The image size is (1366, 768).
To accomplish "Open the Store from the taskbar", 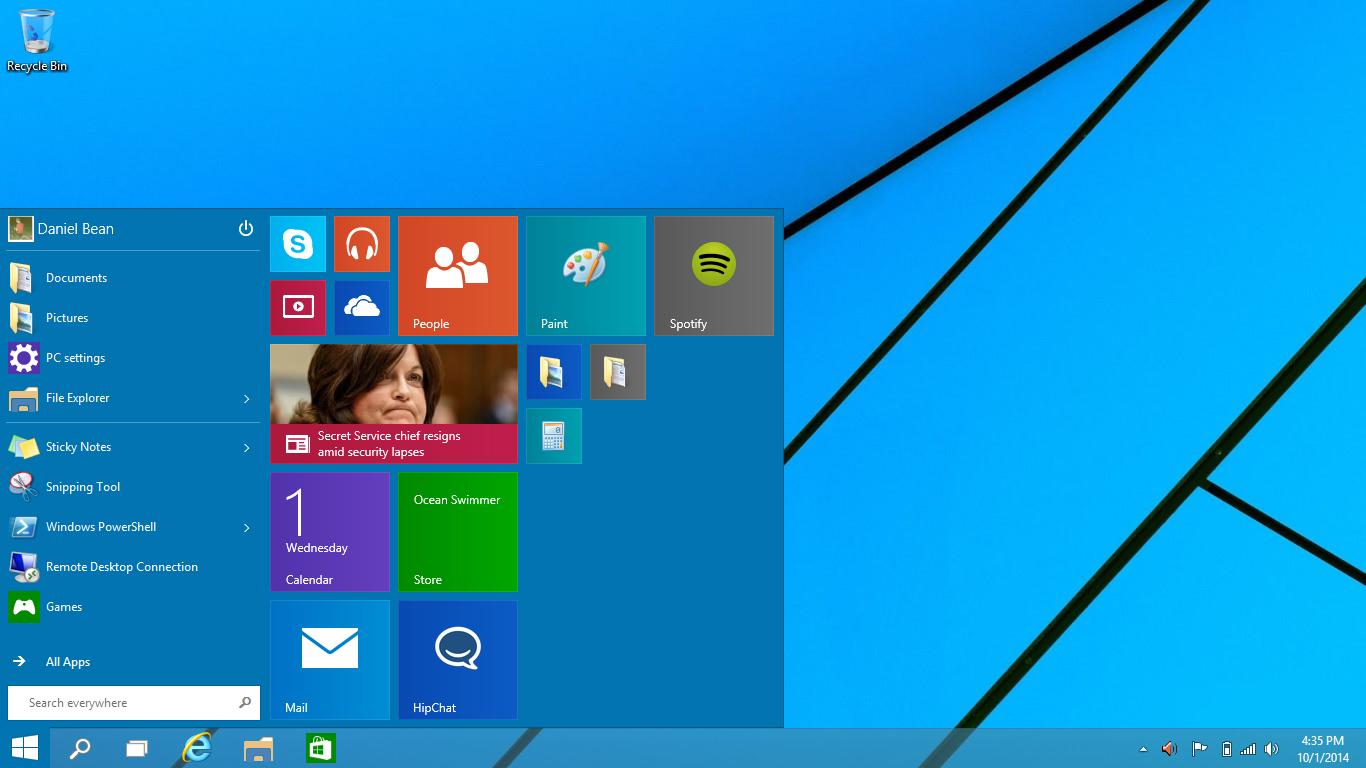I will [x=321, y=748].
